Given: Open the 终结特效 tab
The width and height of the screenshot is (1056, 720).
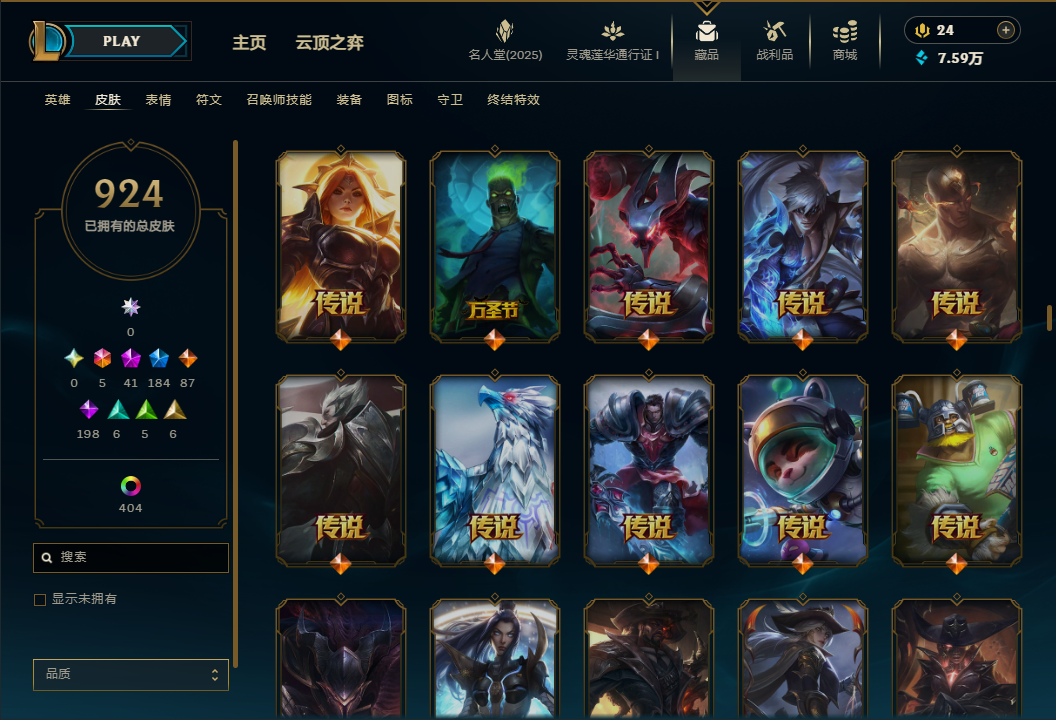Looking at the screenshot, I should [x=513, y=100].
